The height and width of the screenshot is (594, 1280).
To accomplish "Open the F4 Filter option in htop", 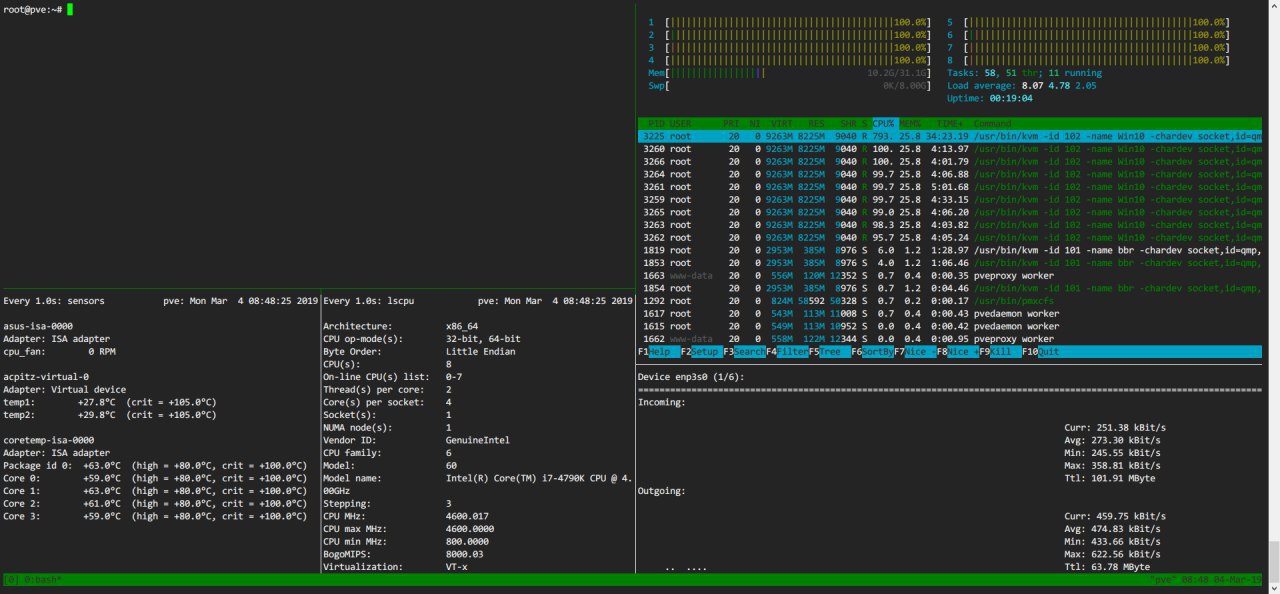I will (x=792, y=352).
